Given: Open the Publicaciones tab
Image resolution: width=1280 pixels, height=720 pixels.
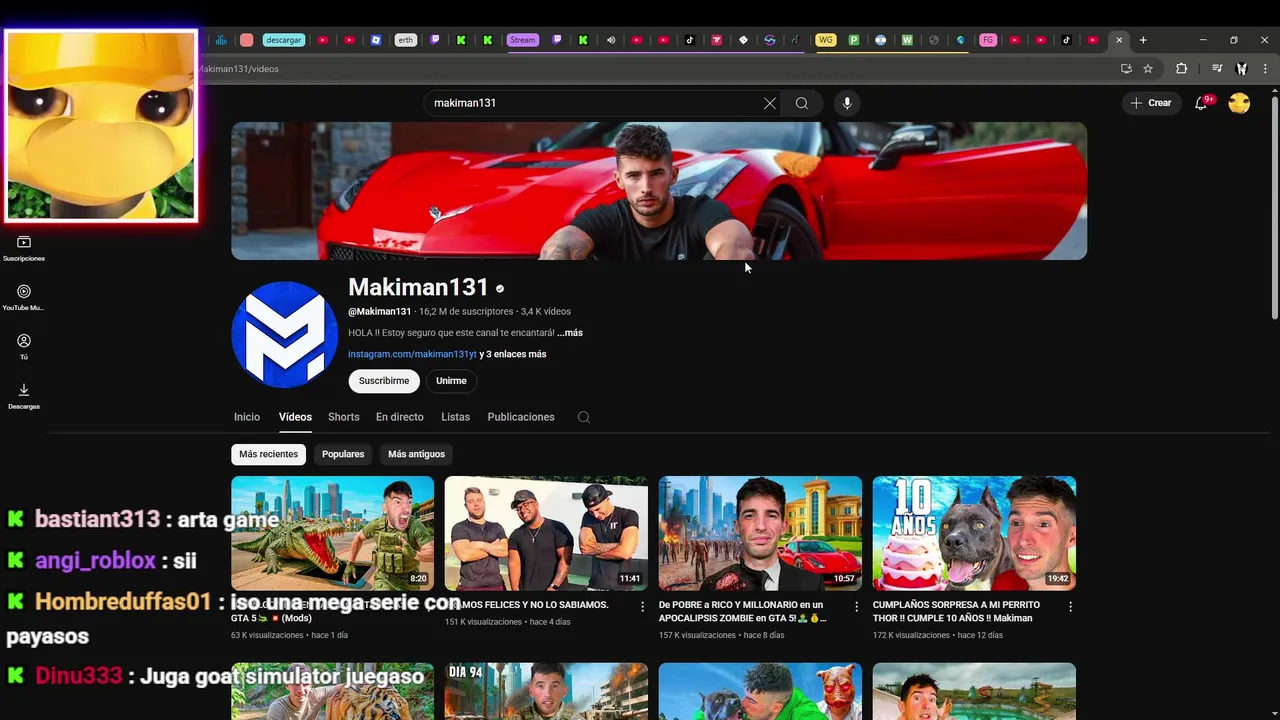Looking at the screenshot, I should click(521, 417).
